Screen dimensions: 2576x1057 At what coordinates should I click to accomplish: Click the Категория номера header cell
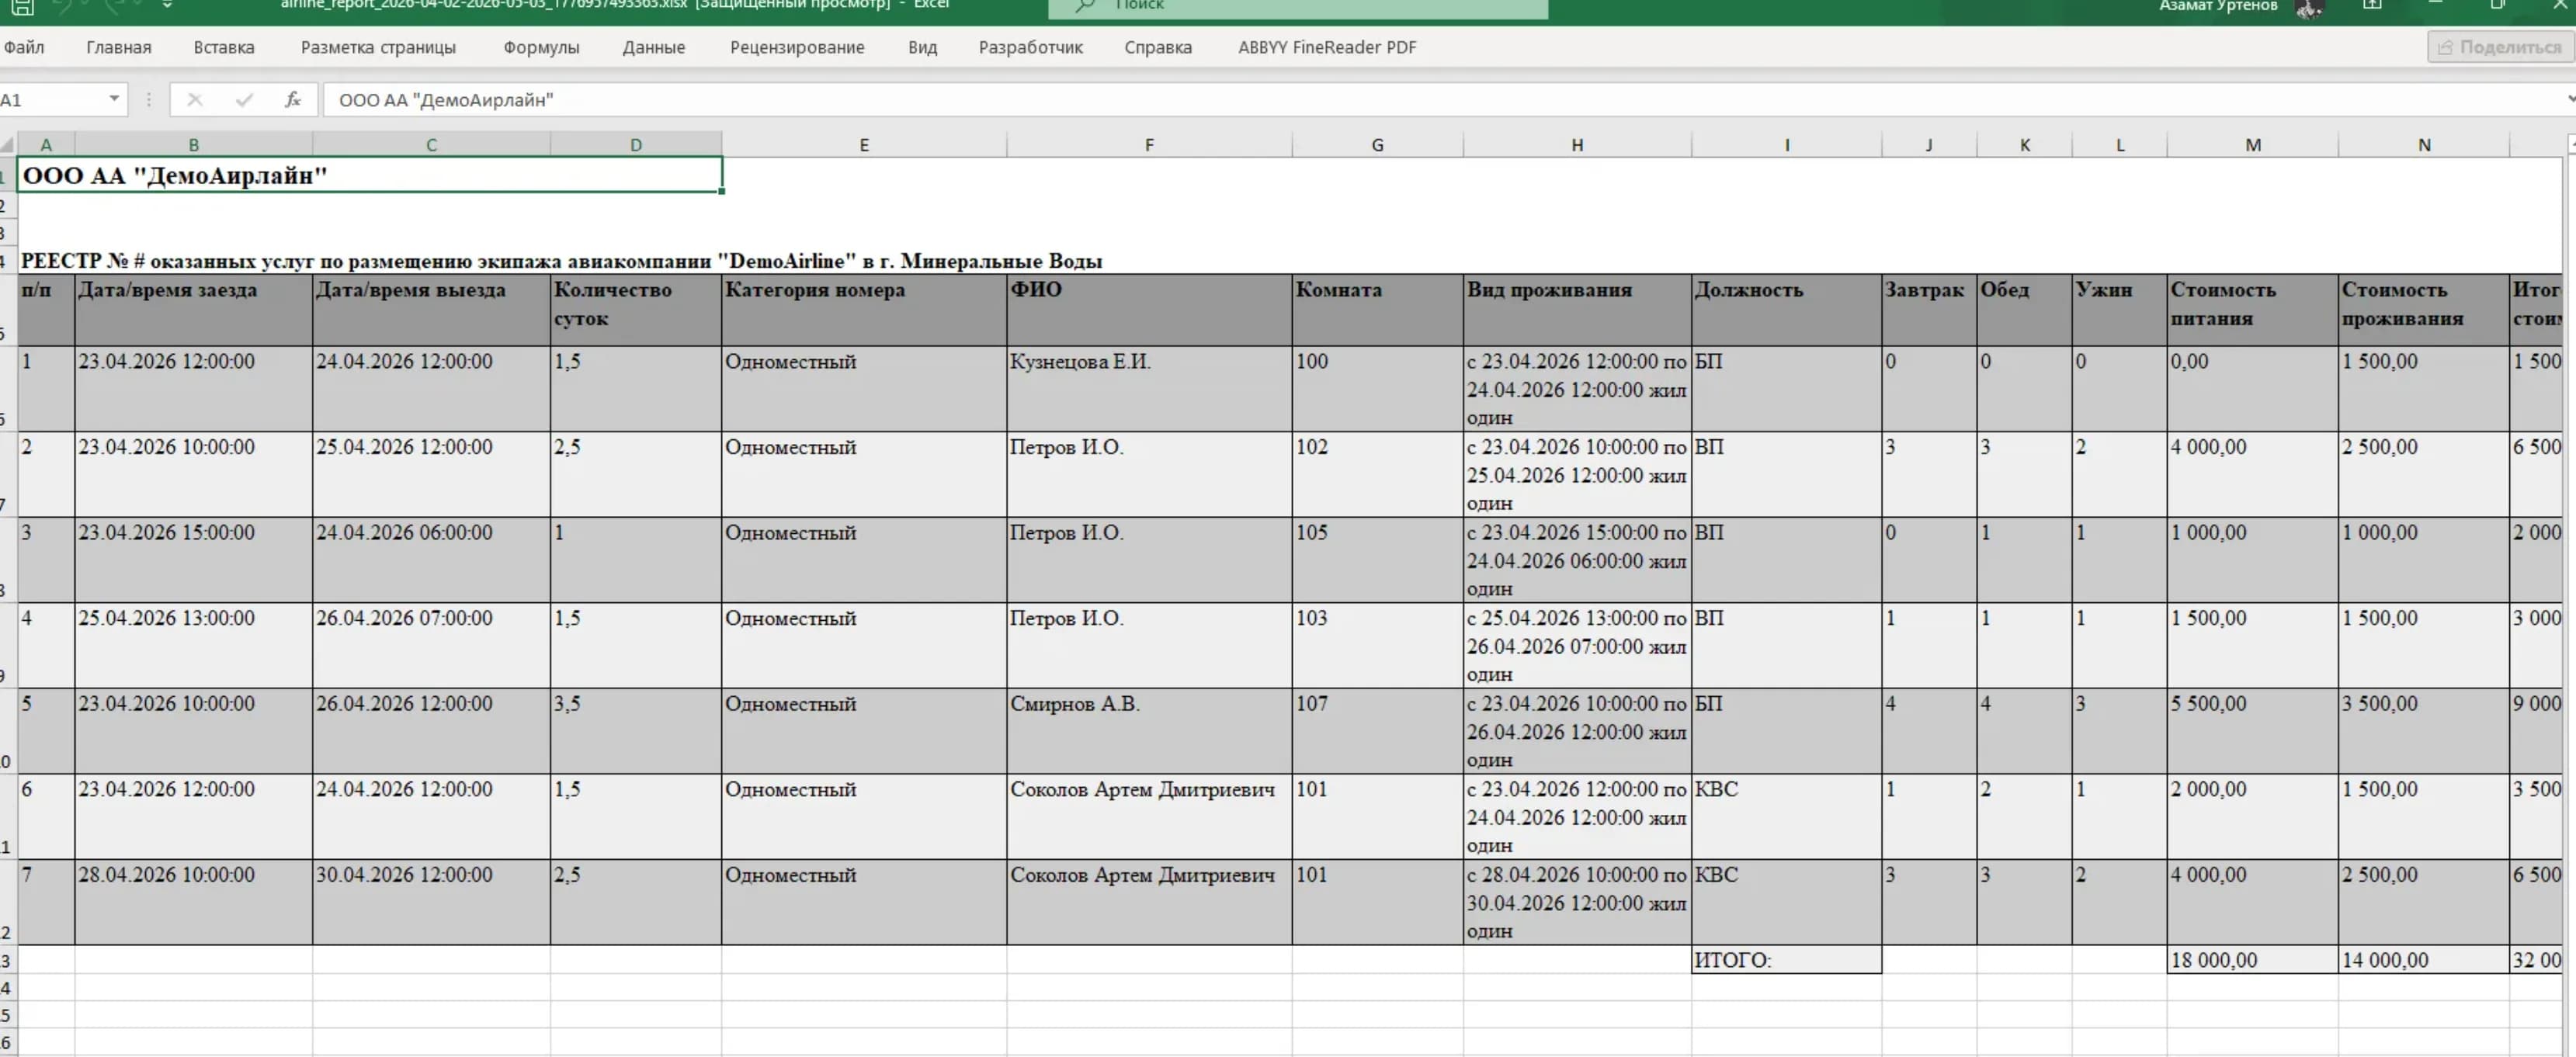pos(864,311)
